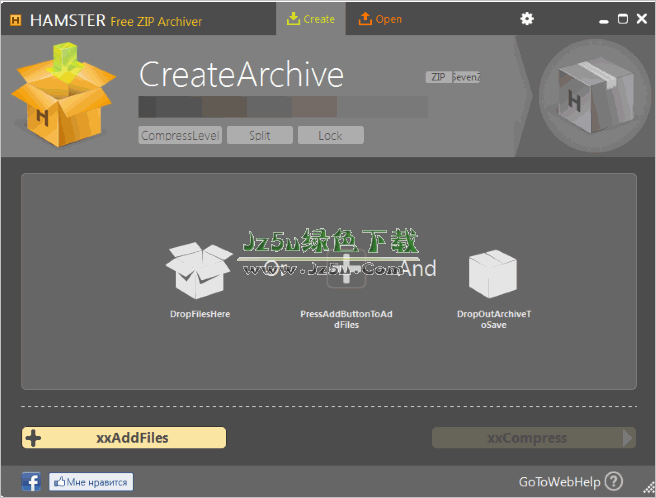This screenshot has height=498, width=656.
Task: Open settings via the gear icon
Action: click(527, 19)
